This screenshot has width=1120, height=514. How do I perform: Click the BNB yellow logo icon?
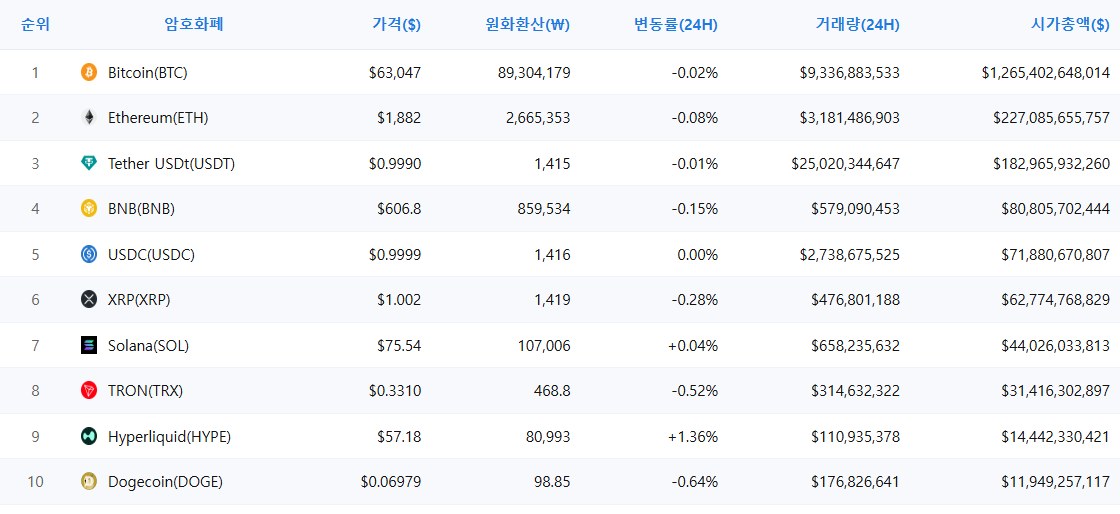point(89,208)
